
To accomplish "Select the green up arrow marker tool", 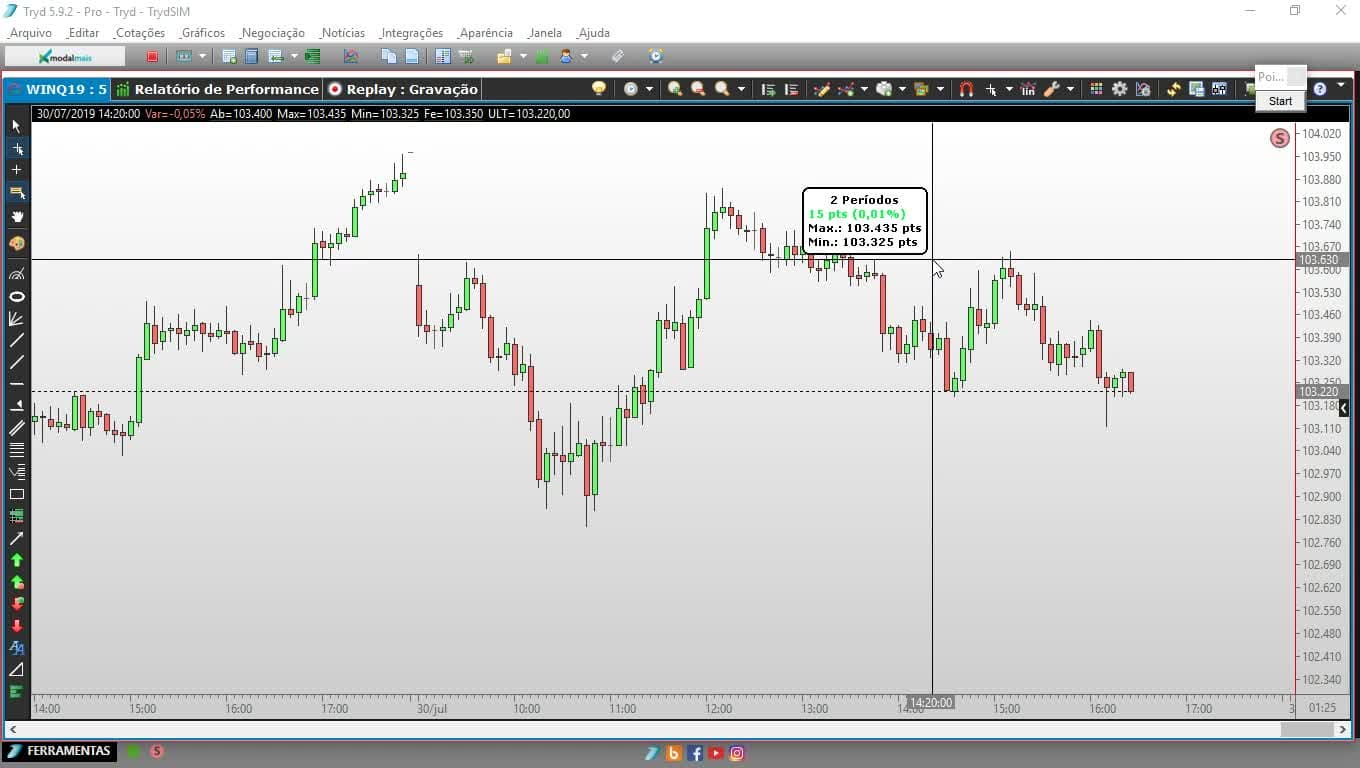I will [16, 560].
